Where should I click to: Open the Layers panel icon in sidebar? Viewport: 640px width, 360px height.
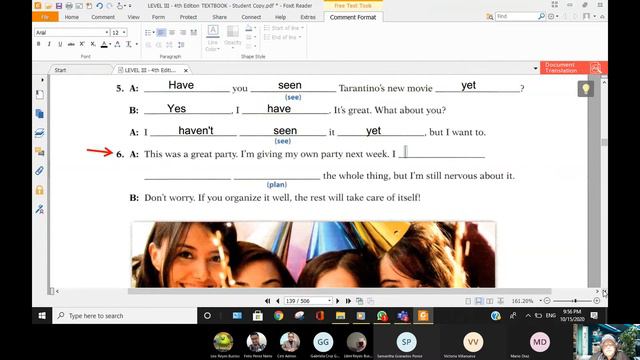click(40, 133)
